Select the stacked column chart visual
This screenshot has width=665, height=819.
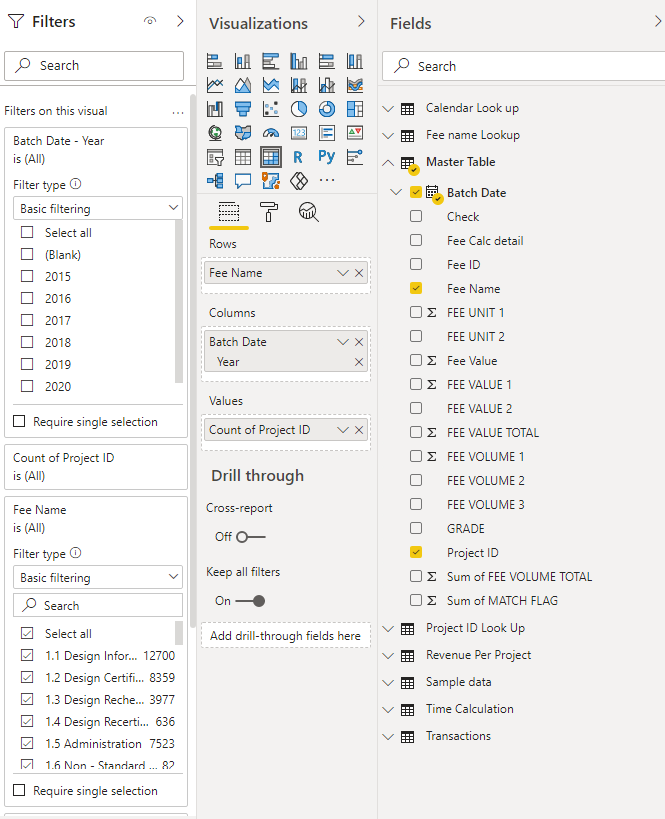(242, 62)
